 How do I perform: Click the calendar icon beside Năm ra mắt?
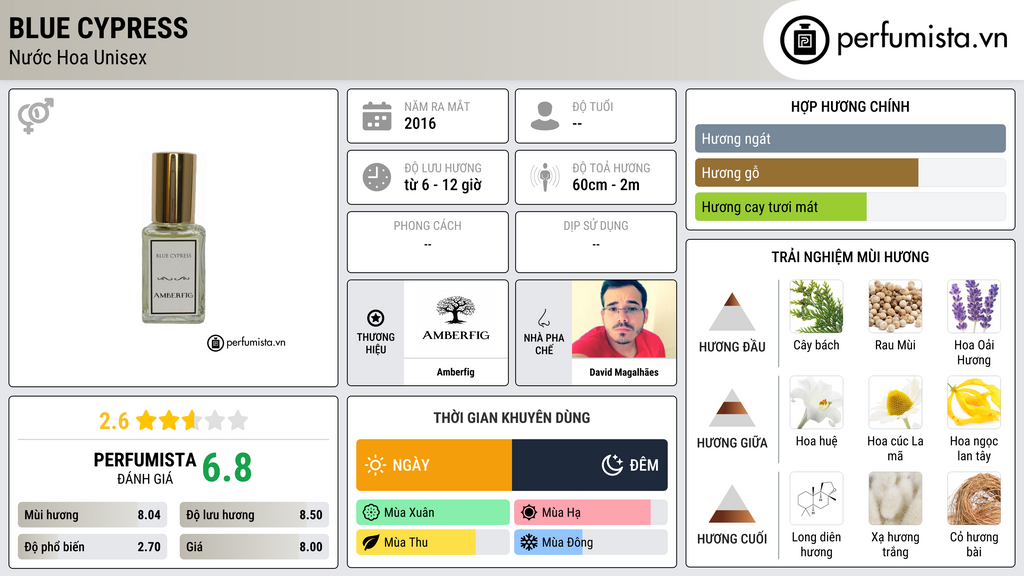[377, 116]
